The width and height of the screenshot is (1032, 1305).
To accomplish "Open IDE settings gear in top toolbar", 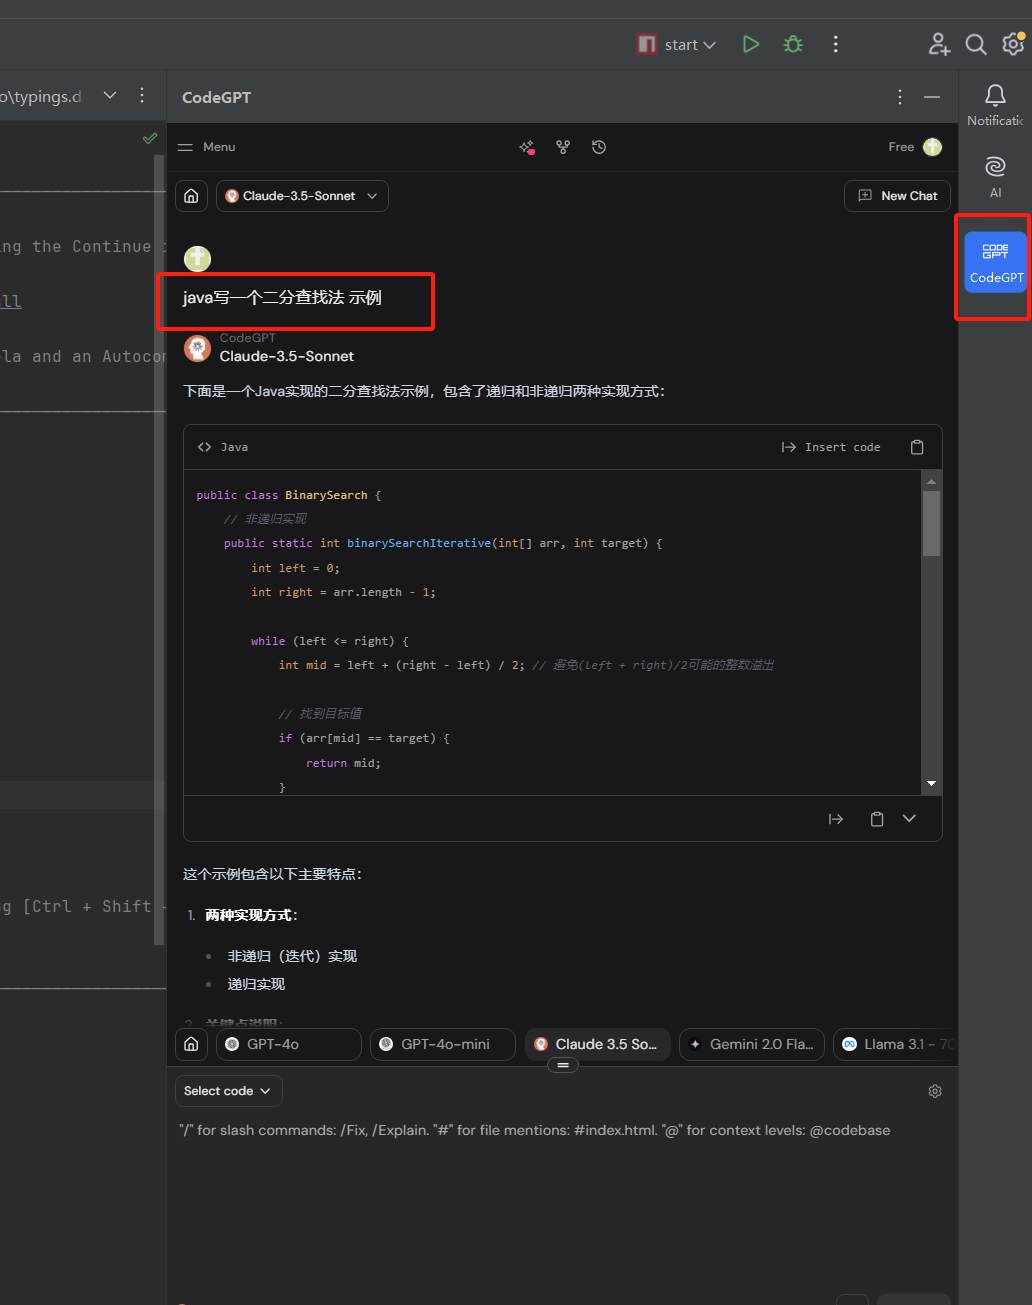I will click(x=1013, y=44).
